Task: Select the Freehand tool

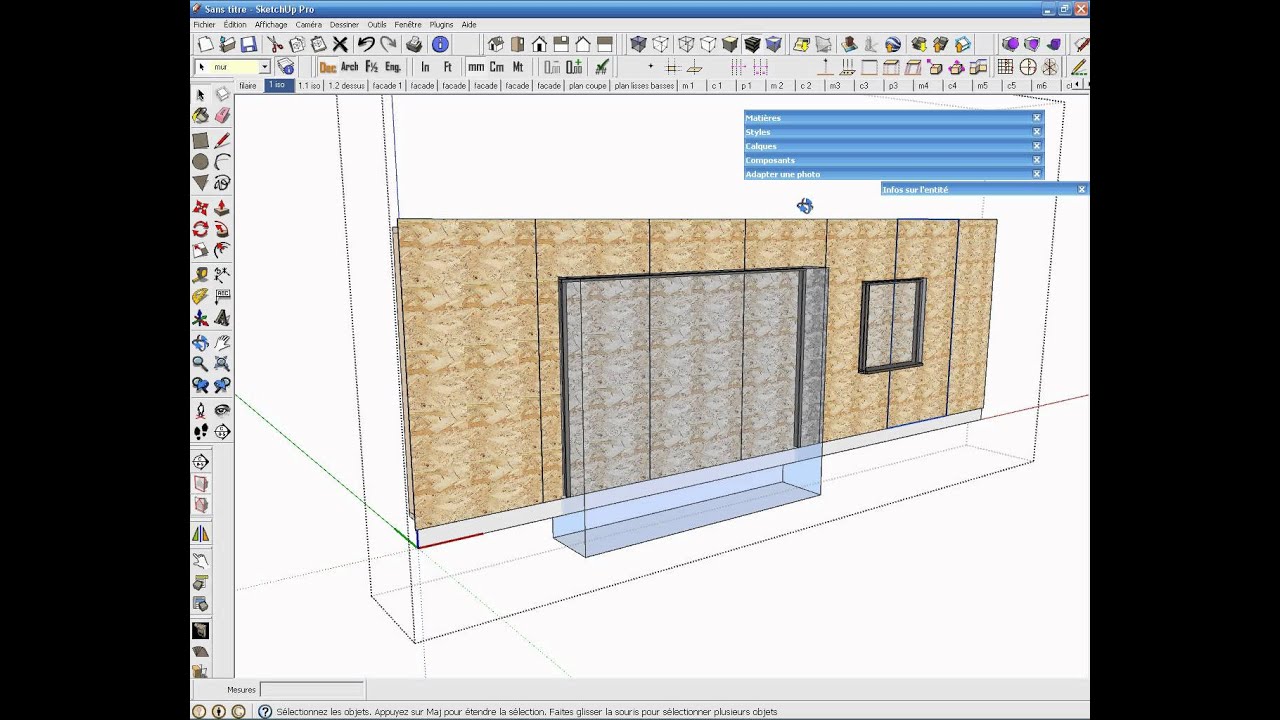Action: pyautogui.click(x=222, y=183)
